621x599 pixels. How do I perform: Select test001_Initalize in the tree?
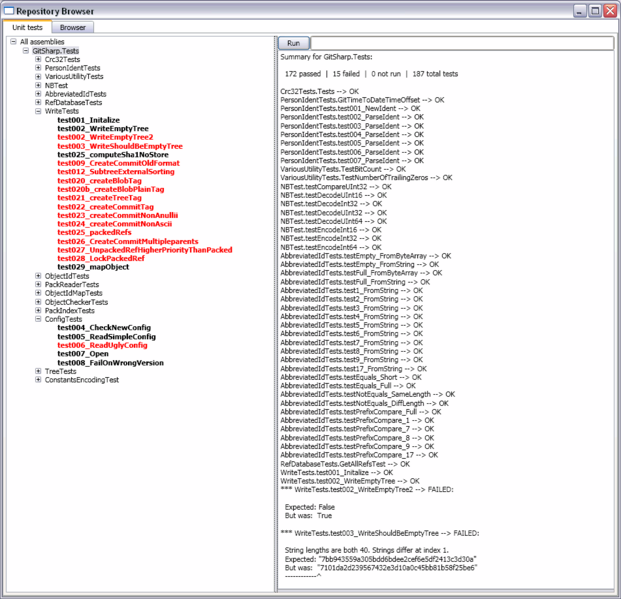coord(88,120)
